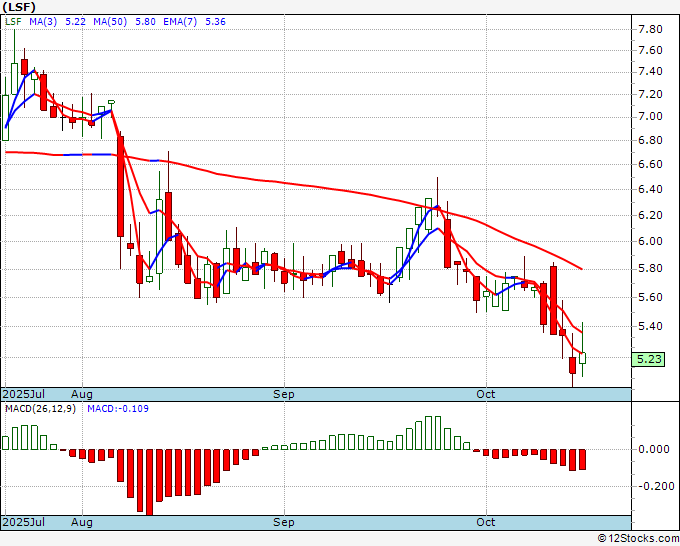Click the Aug label on MACD axis
The height and width of the screenshot is (546, 680).
tap(82, 522)
